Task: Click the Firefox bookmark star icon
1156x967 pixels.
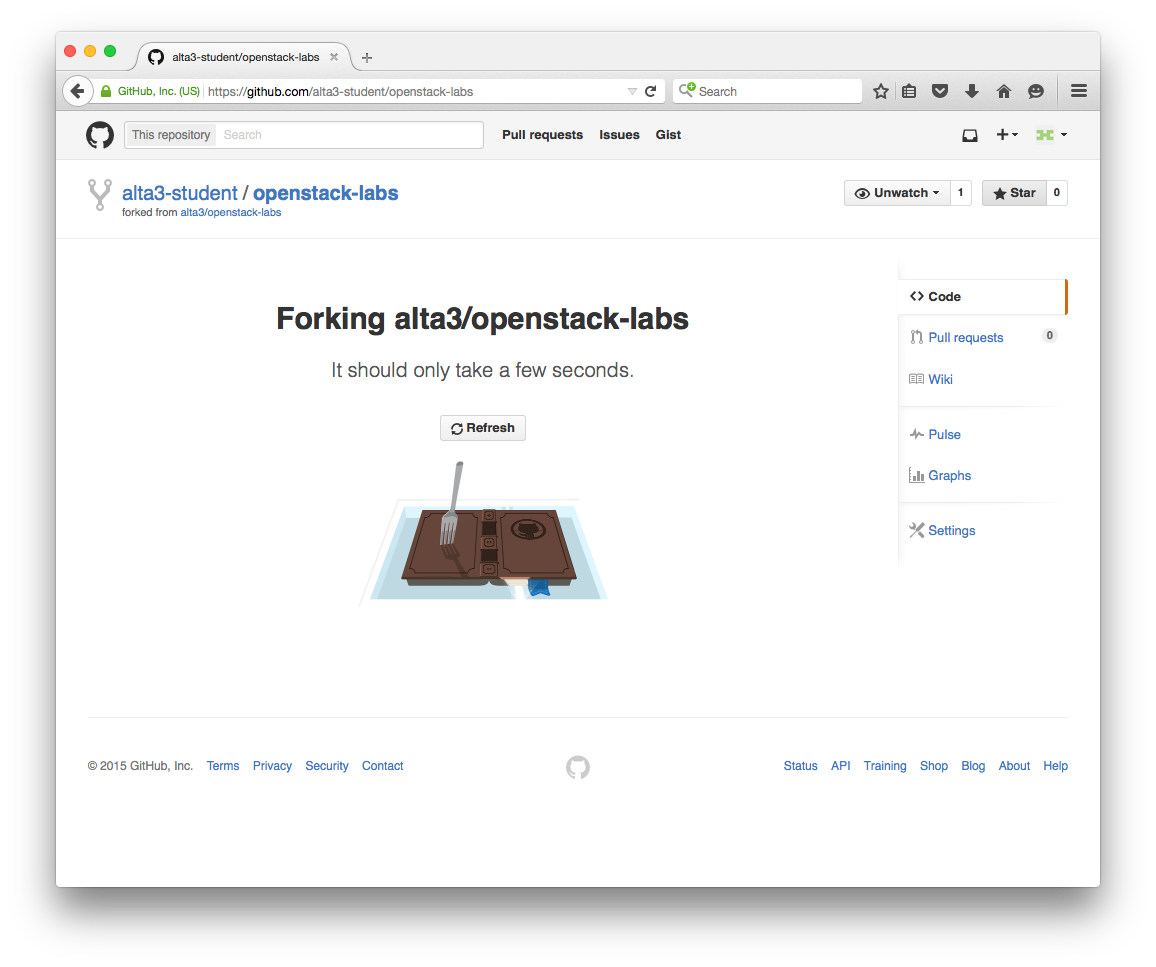Action: [x=880, y=91]
